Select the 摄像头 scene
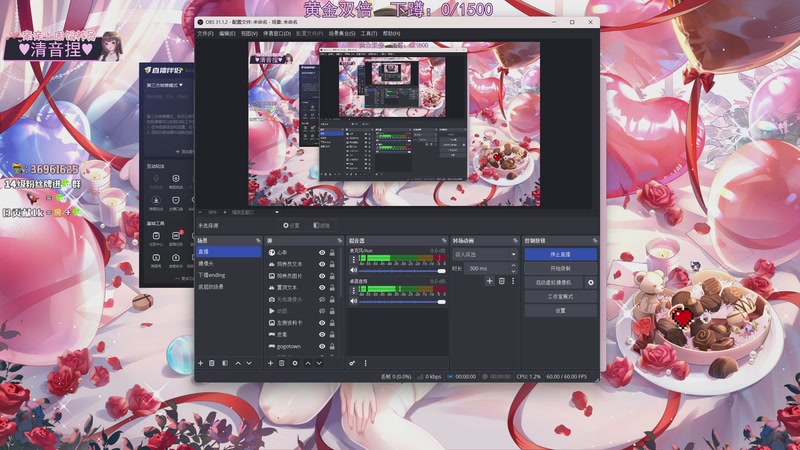The height and width of the screenshot is (450, 800). click(x=229, y=263)
